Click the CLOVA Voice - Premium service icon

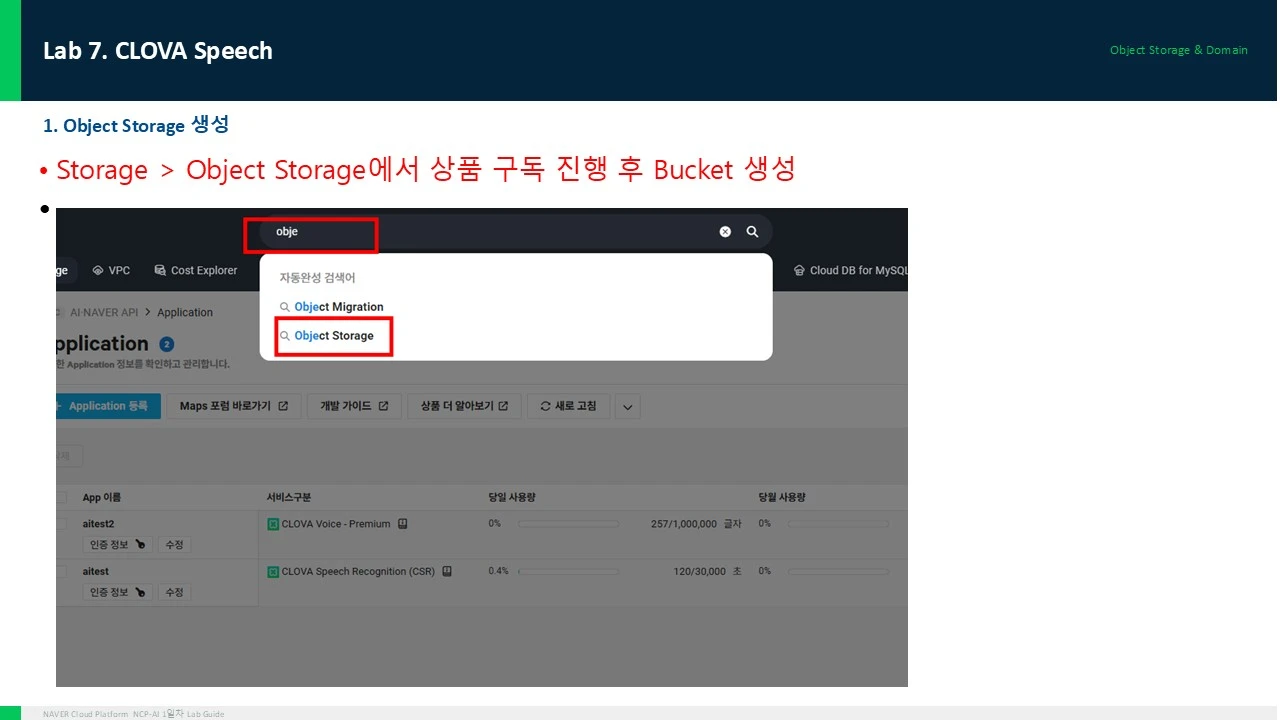point(273,524)
